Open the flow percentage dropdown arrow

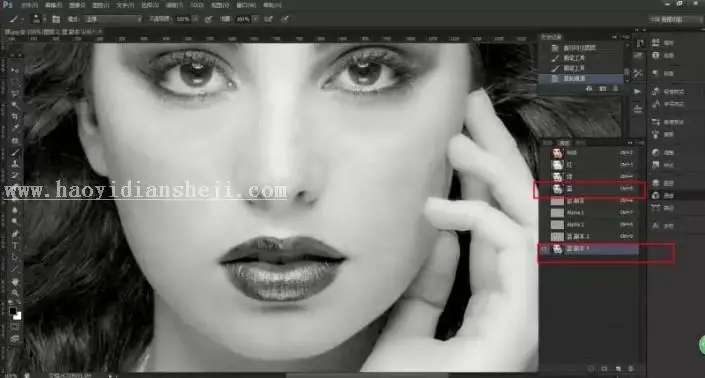click(255, 19)
